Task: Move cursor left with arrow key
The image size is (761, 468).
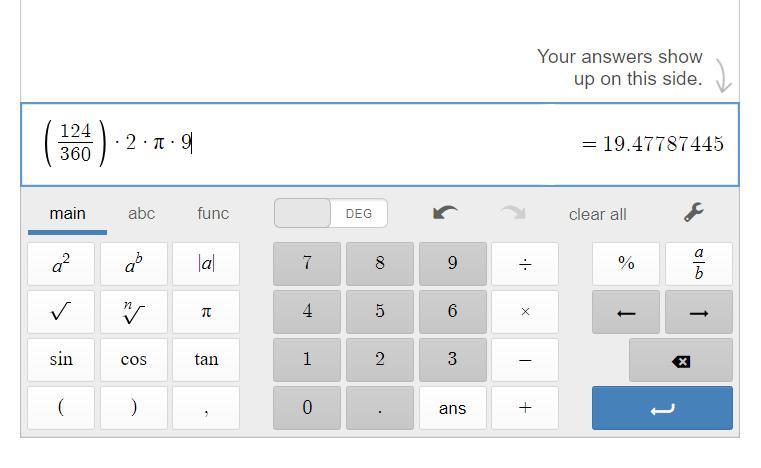Action: (626, 312)
